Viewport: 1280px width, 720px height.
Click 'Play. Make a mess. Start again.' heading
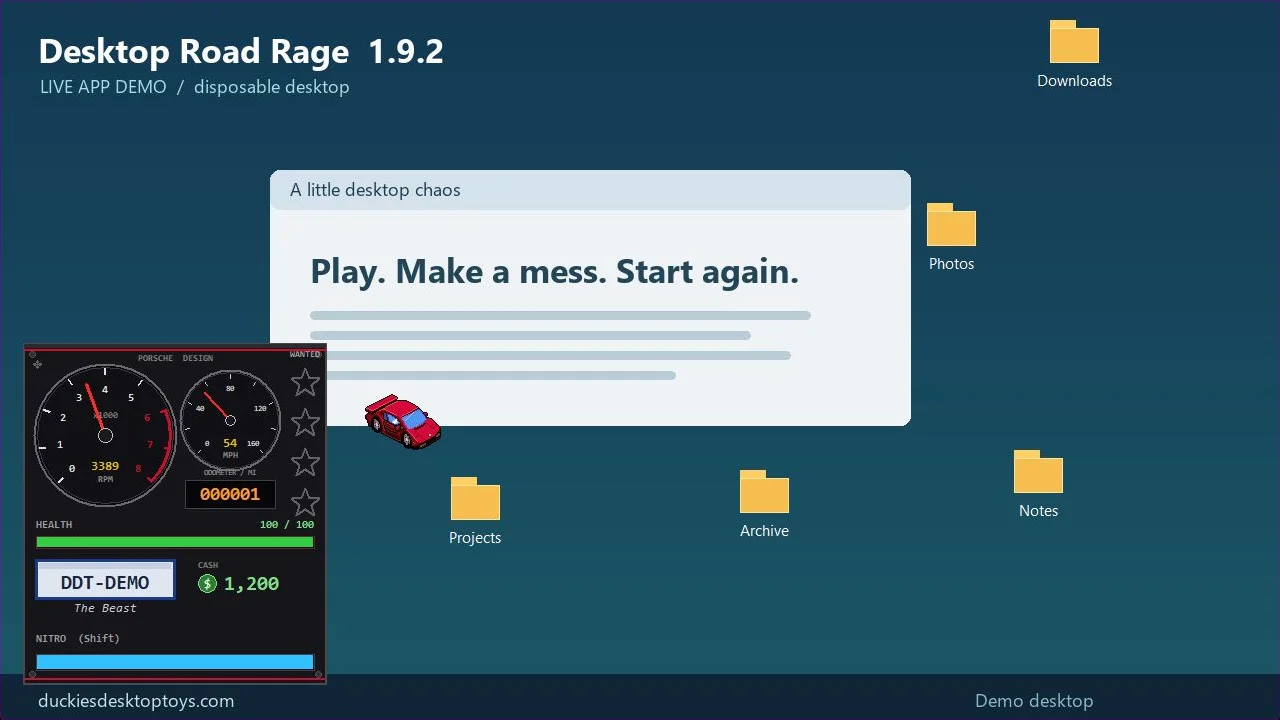pyautogui.click(x=555, y=271)
